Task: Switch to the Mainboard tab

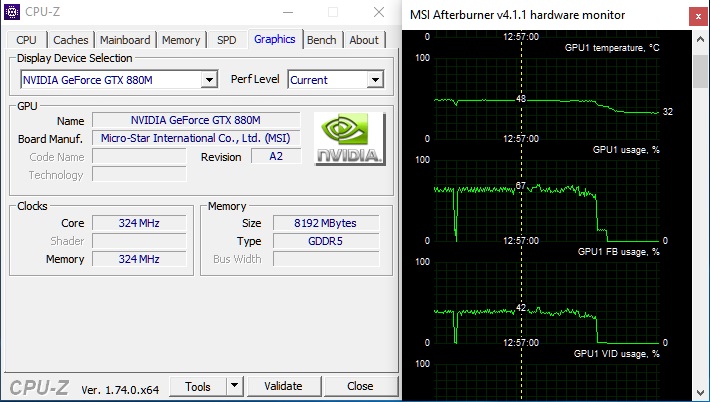Action: 125,40
